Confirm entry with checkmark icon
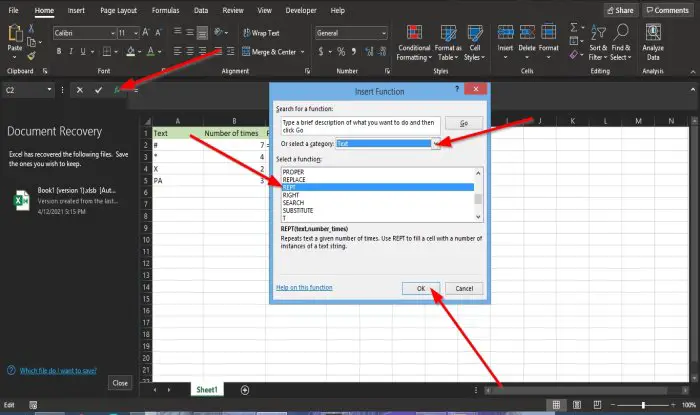This screenshot has width=700, height=415. (x=98, y=90)
